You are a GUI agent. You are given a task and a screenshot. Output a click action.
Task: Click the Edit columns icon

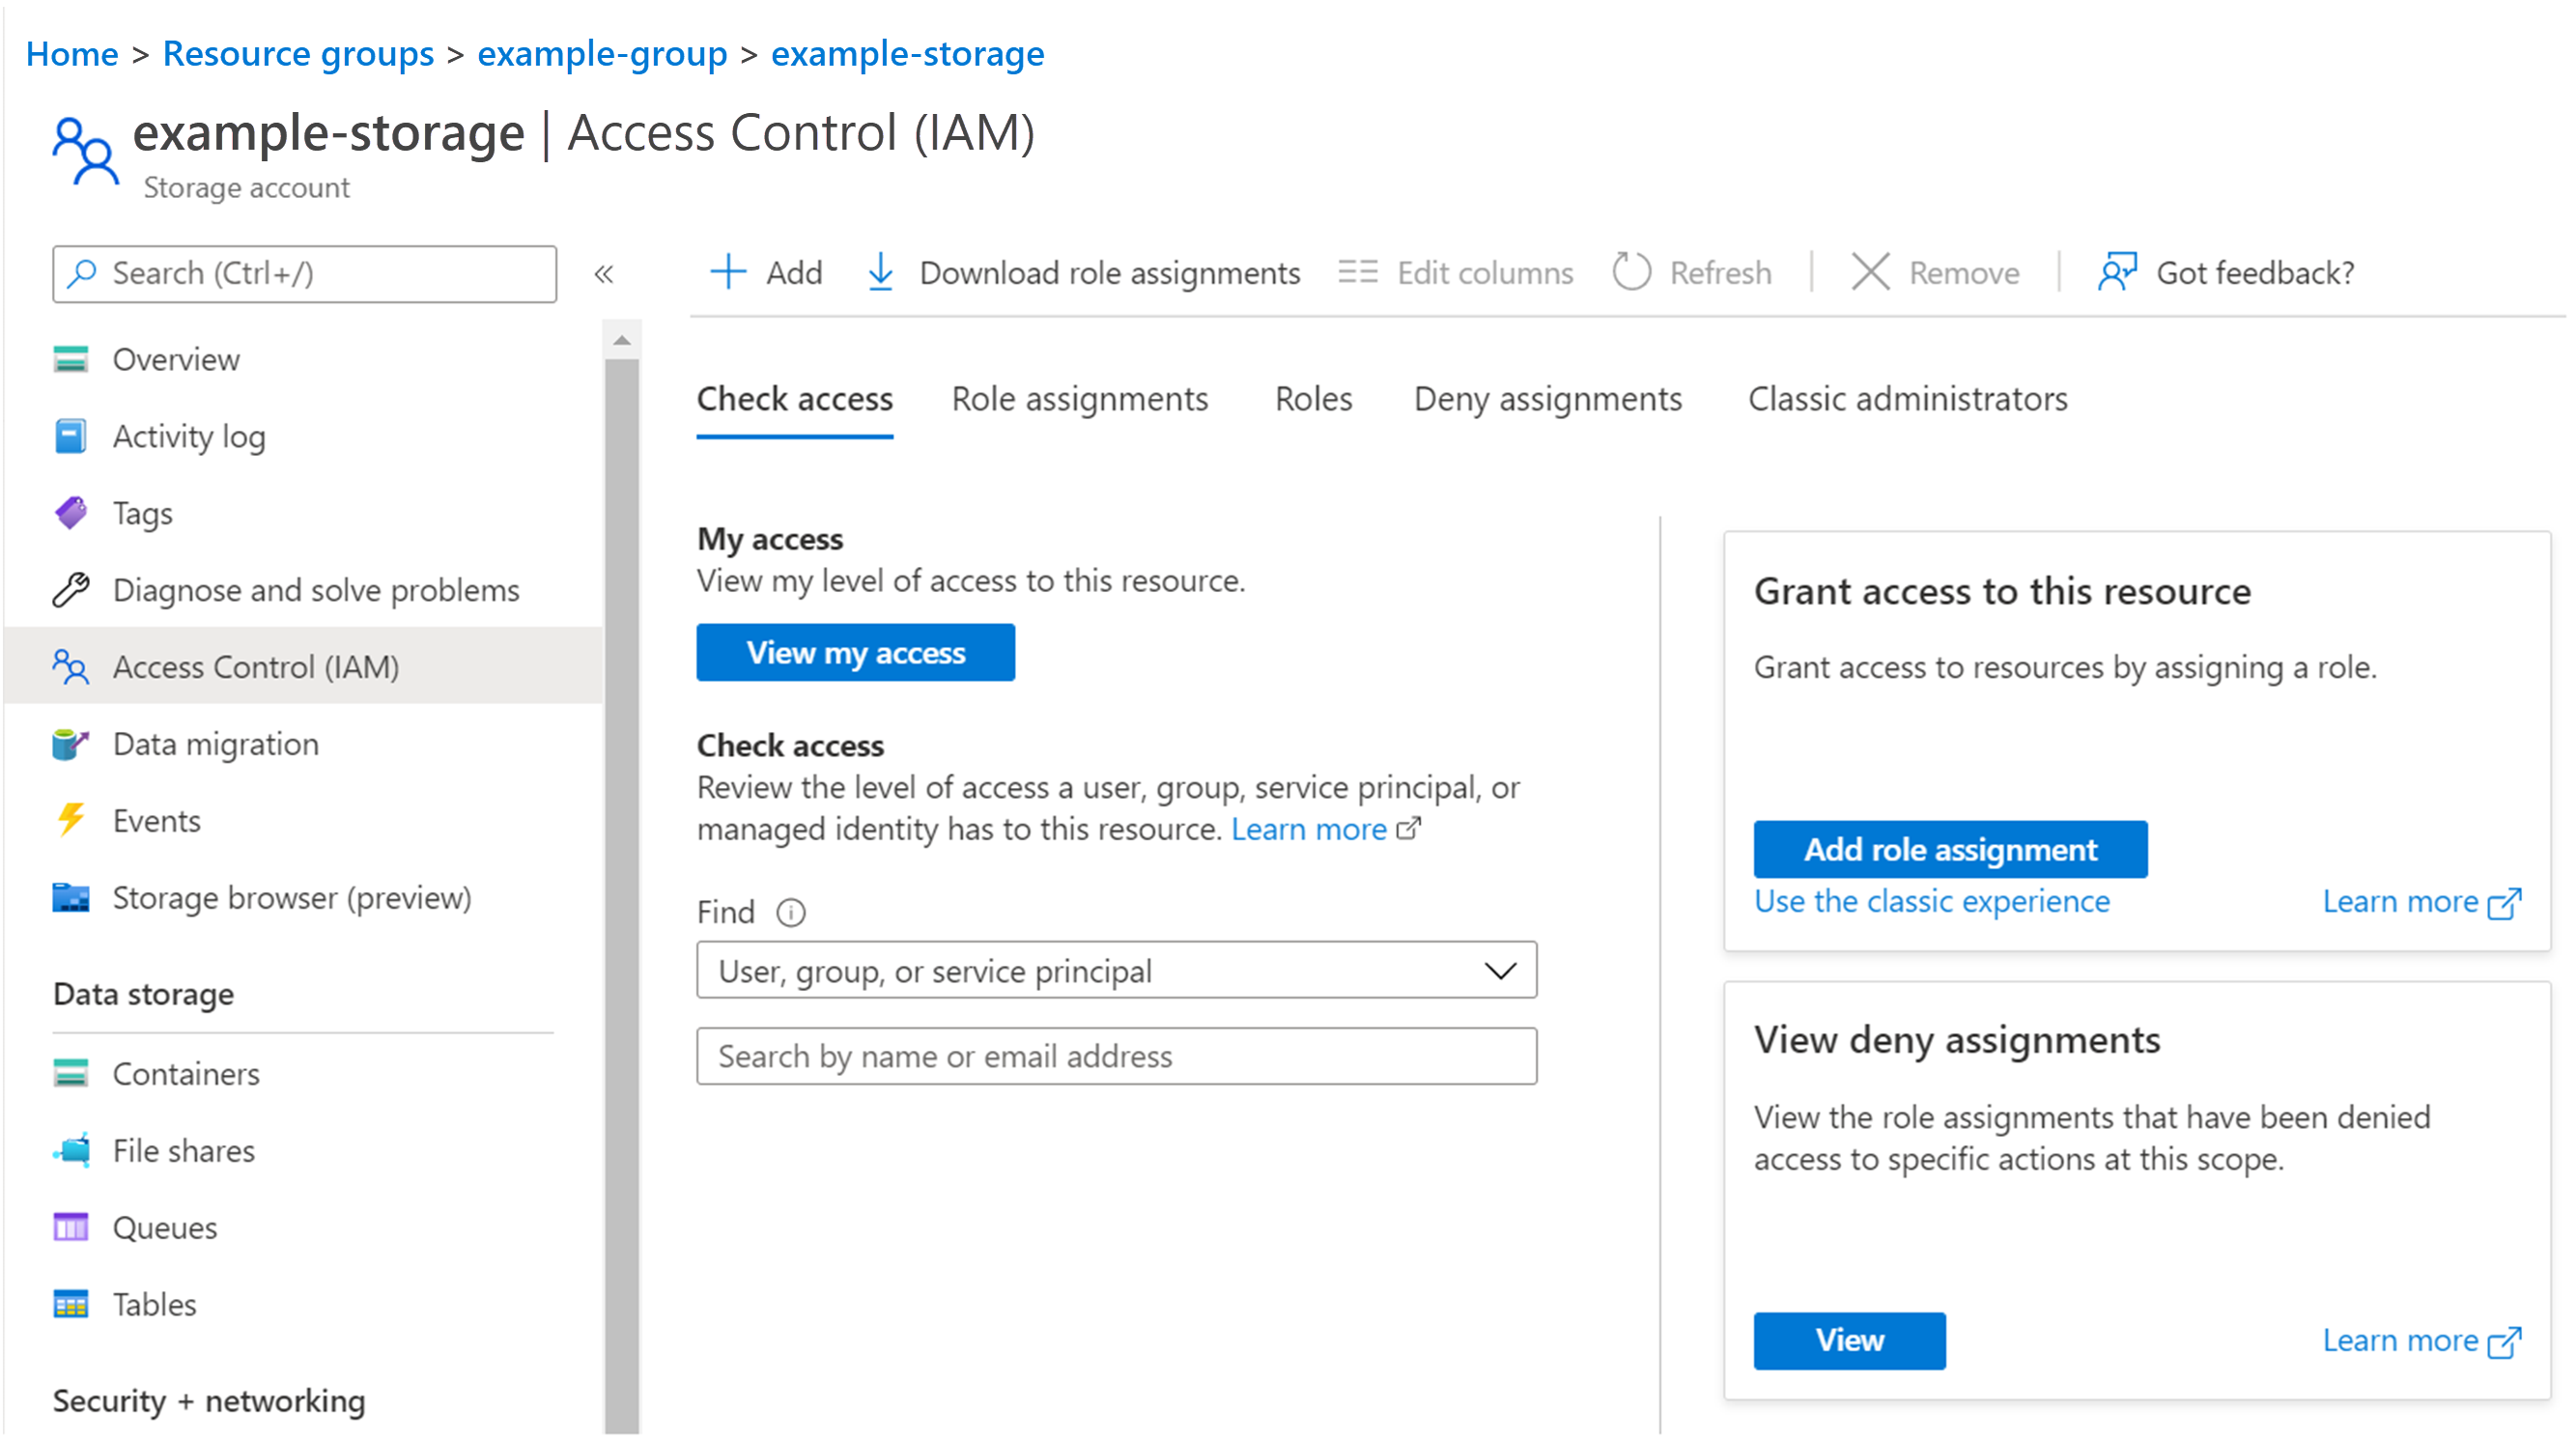click(1358, 272)
